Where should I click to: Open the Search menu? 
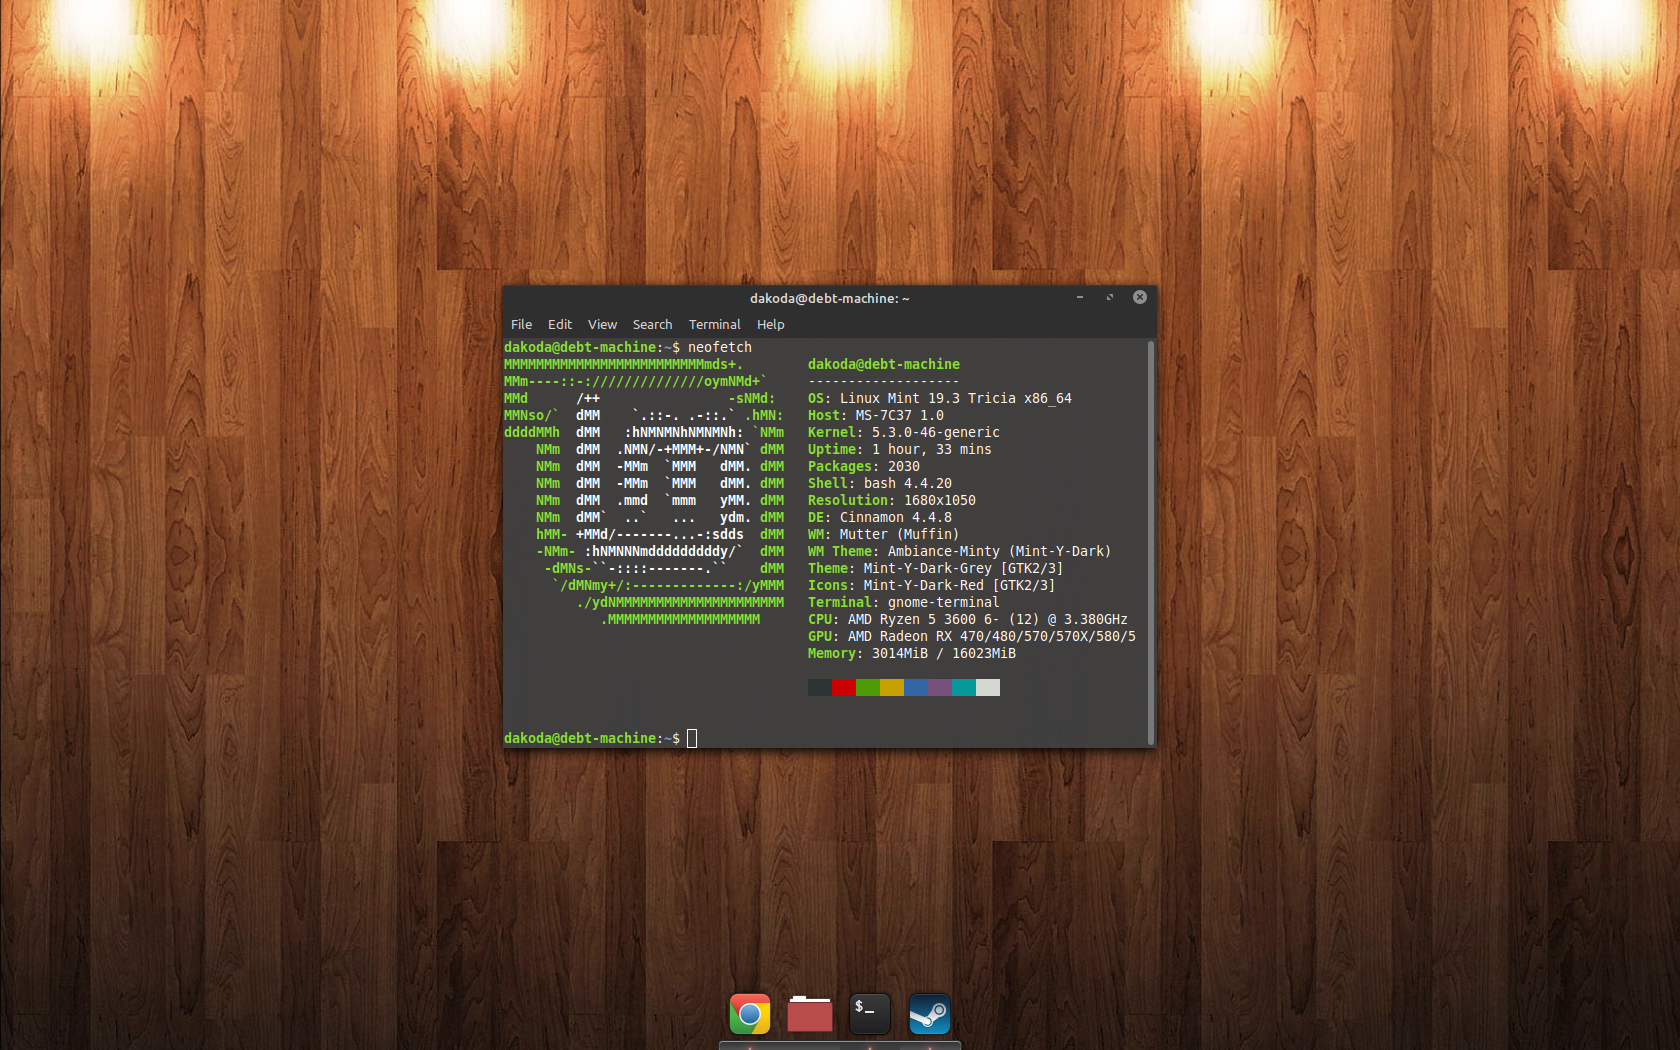point(652,324)
